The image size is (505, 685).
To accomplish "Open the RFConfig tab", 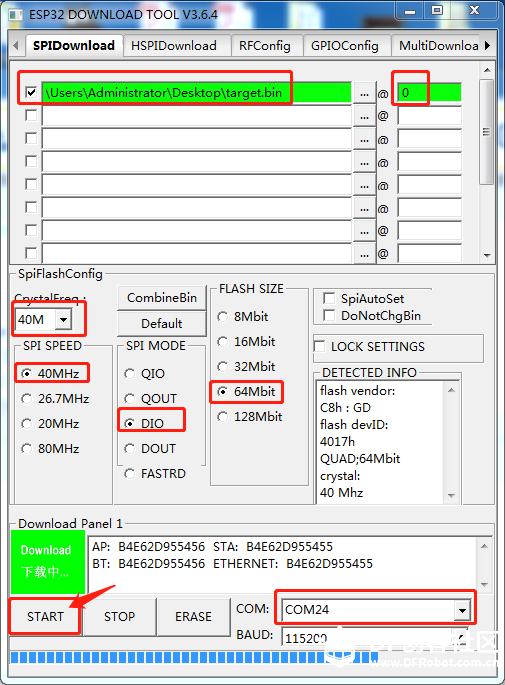I will (x=265, y=45).
